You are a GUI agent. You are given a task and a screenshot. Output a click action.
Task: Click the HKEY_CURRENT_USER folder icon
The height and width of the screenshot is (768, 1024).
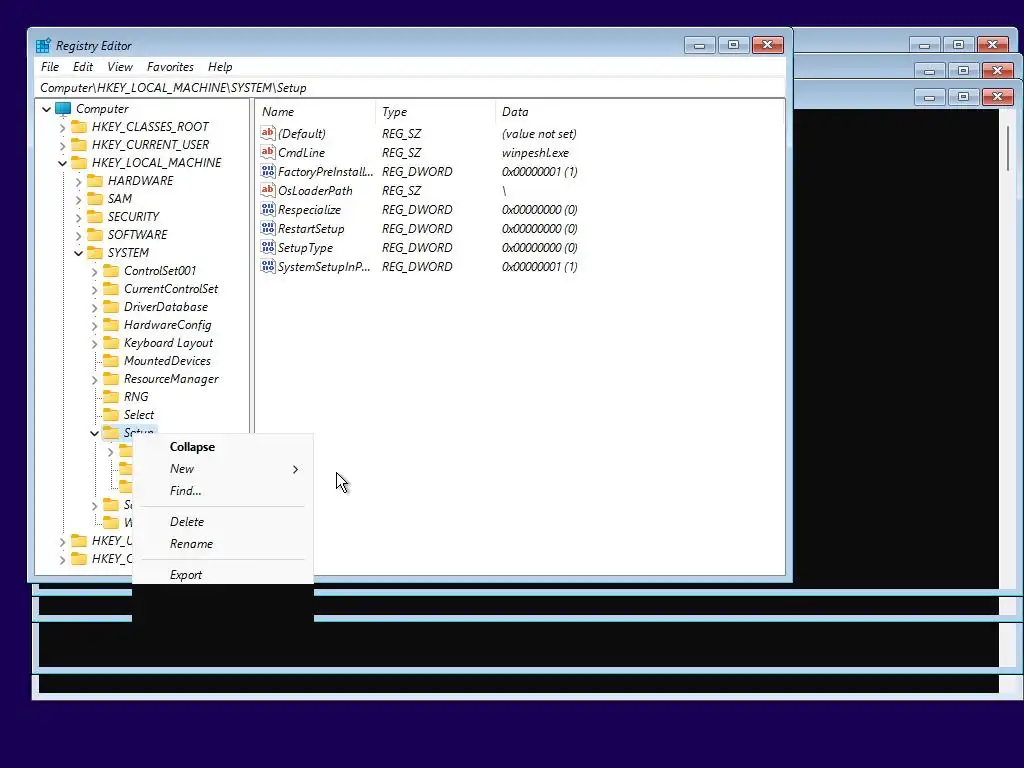pyautogui.click(x=79, y=144)
